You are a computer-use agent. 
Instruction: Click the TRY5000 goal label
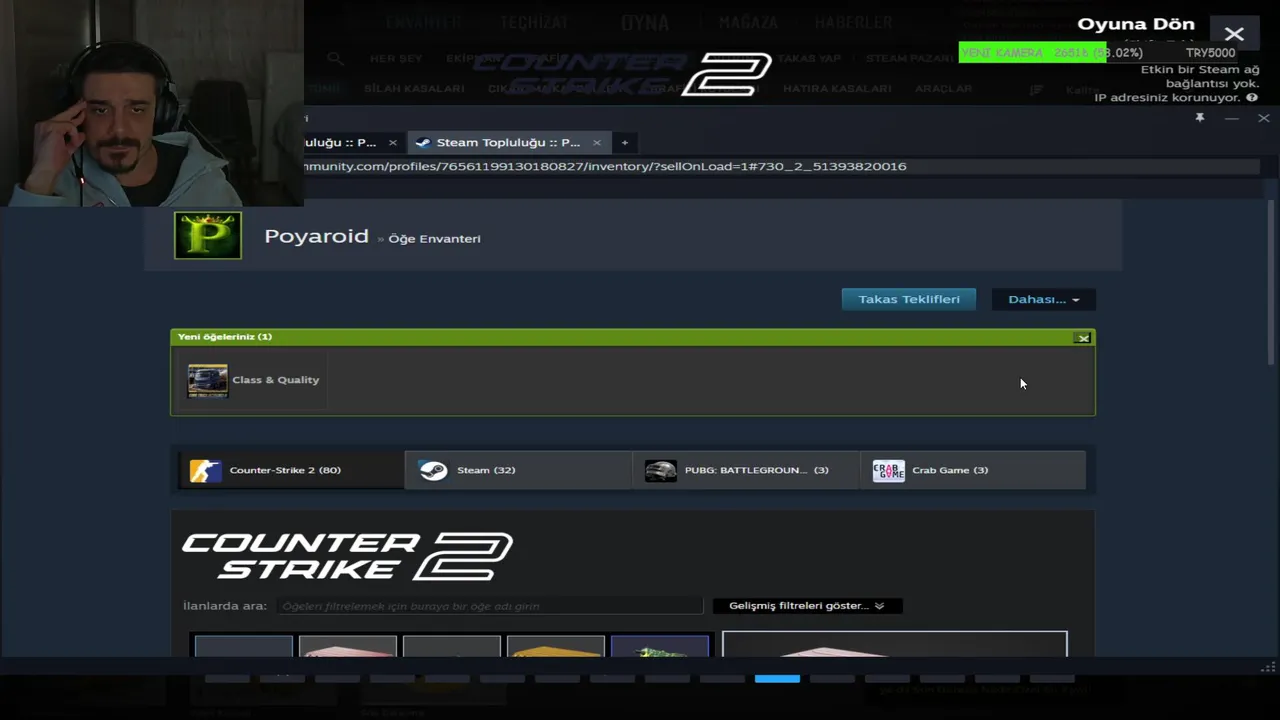pos(1210,53)
